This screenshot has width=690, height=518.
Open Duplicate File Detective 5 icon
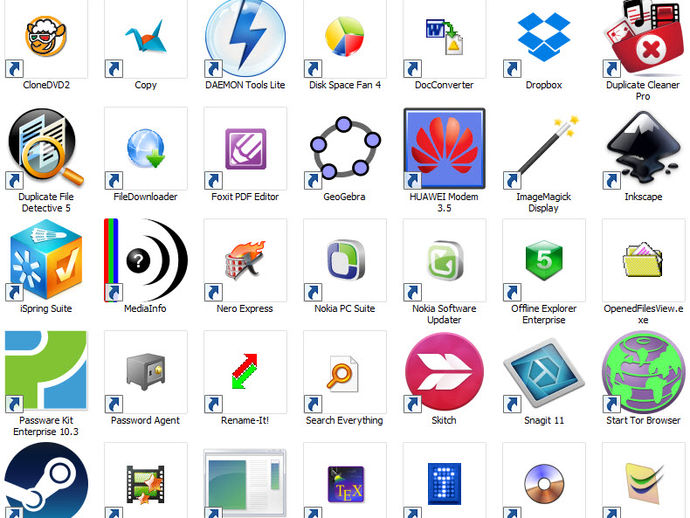[x=46, y=148]
